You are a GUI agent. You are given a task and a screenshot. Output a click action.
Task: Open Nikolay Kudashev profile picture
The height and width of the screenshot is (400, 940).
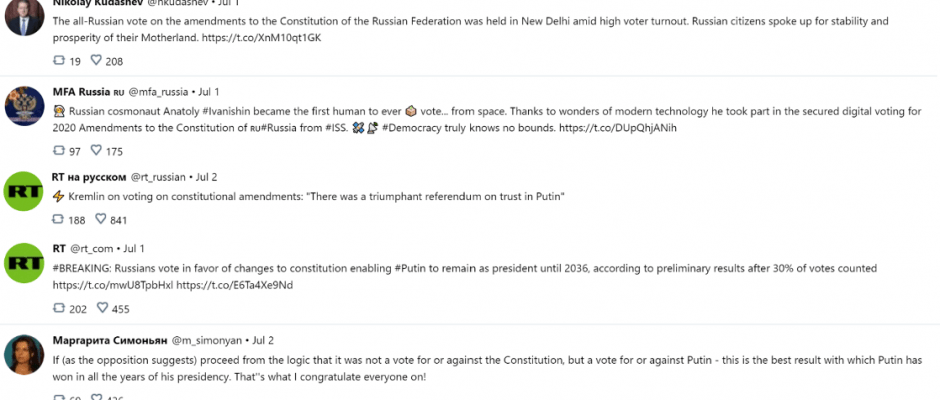point(25,16)
